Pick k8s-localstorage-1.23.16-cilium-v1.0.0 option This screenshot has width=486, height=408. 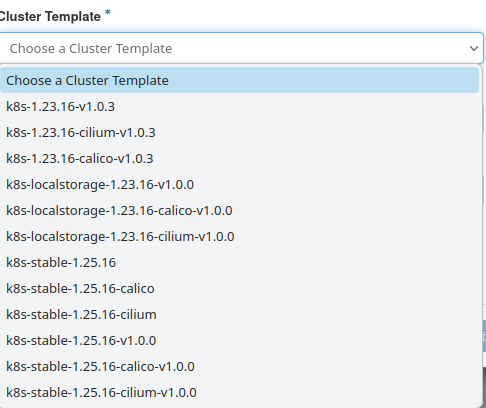click(x=239, y=237)
